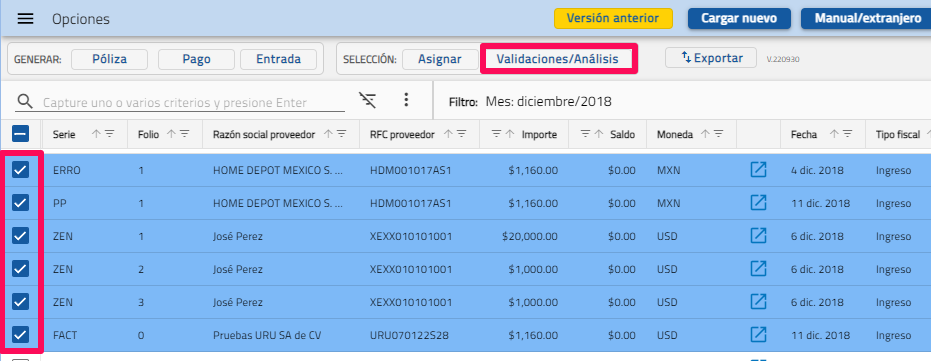
Task: Click the Manual/extranjero button
Action: pos(867,18)
